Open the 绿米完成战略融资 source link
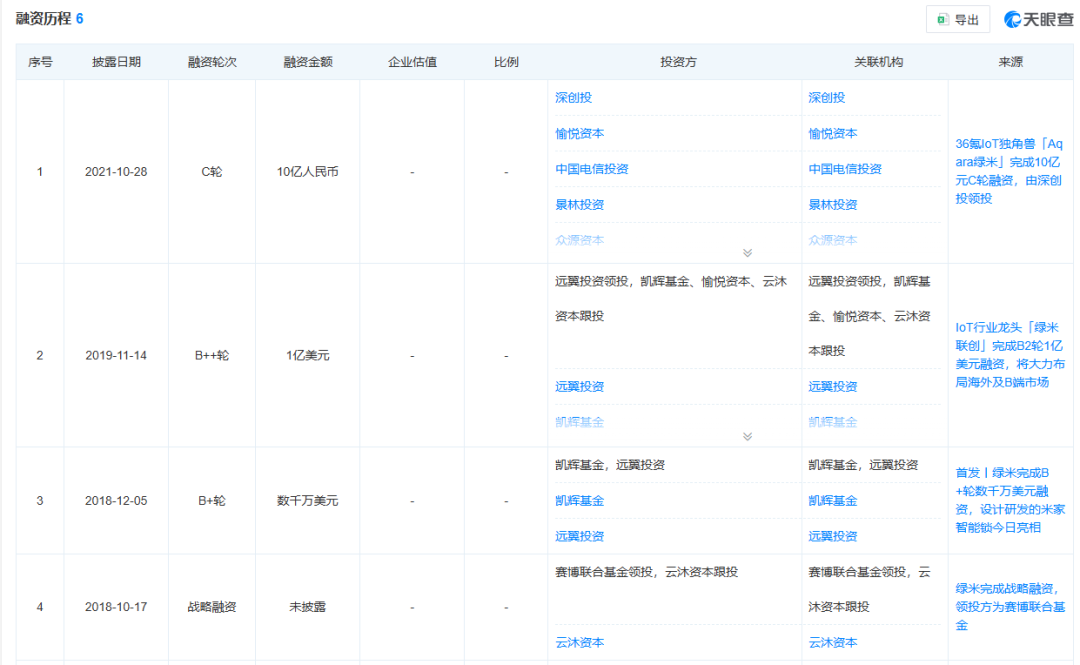Image resolution: width=1080 pixels, height=665 pixels. coord(1009,606)
